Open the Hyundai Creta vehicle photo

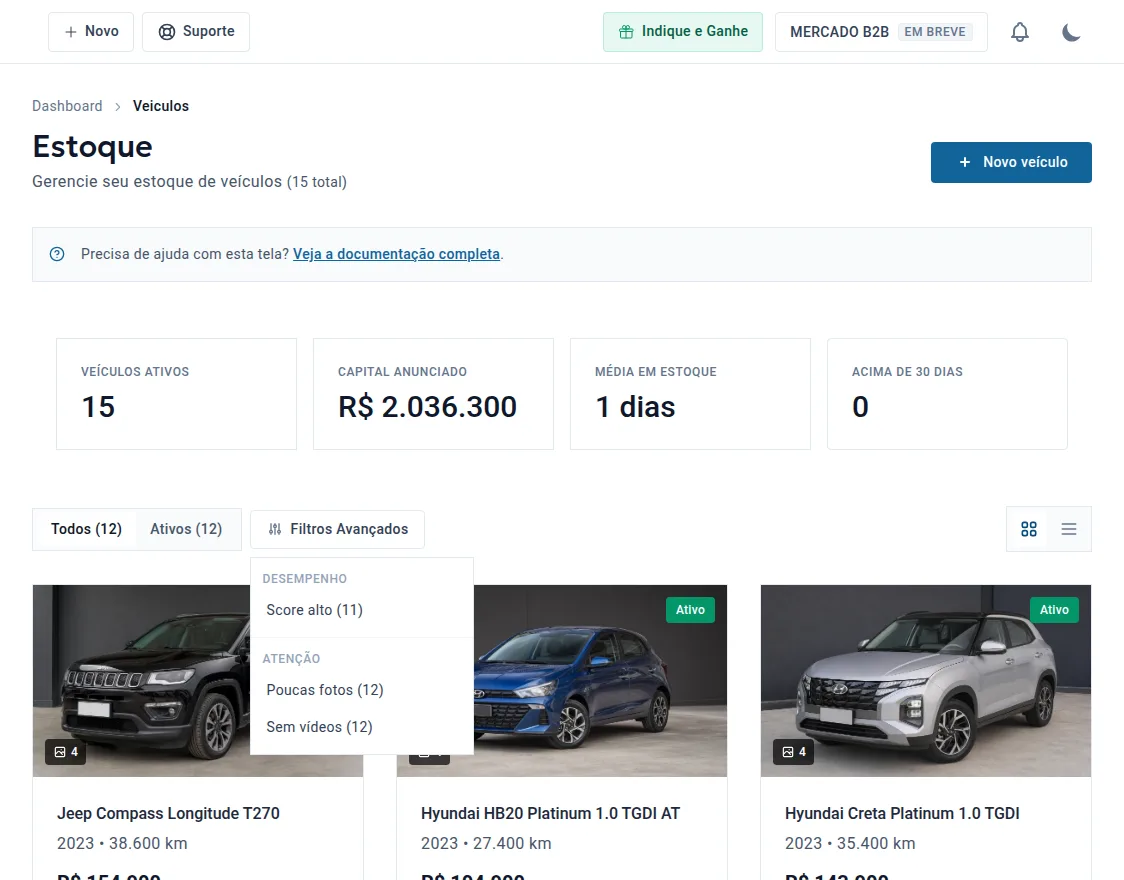[x=925, y=681]
